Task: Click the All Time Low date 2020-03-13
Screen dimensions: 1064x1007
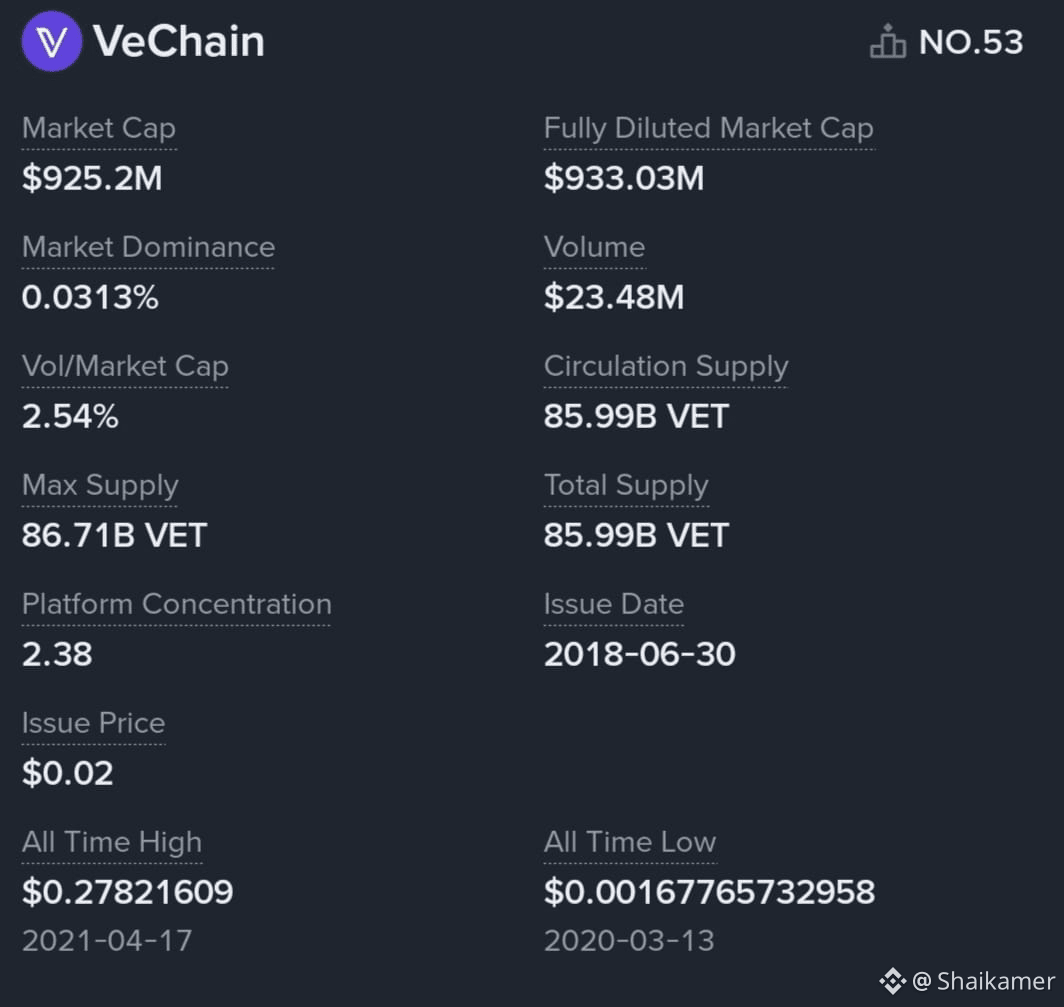Action: click(x=629, y=940)
